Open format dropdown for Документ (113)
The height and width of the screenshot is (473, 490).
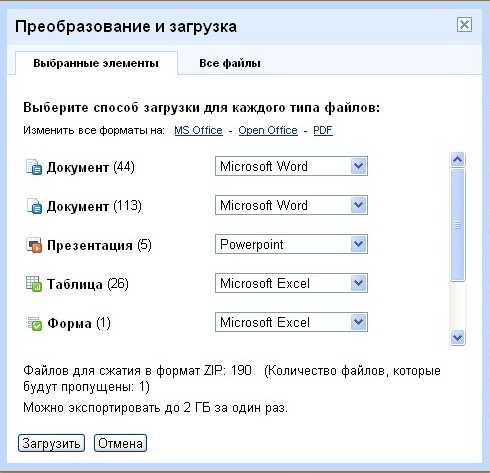pos(291,205)
